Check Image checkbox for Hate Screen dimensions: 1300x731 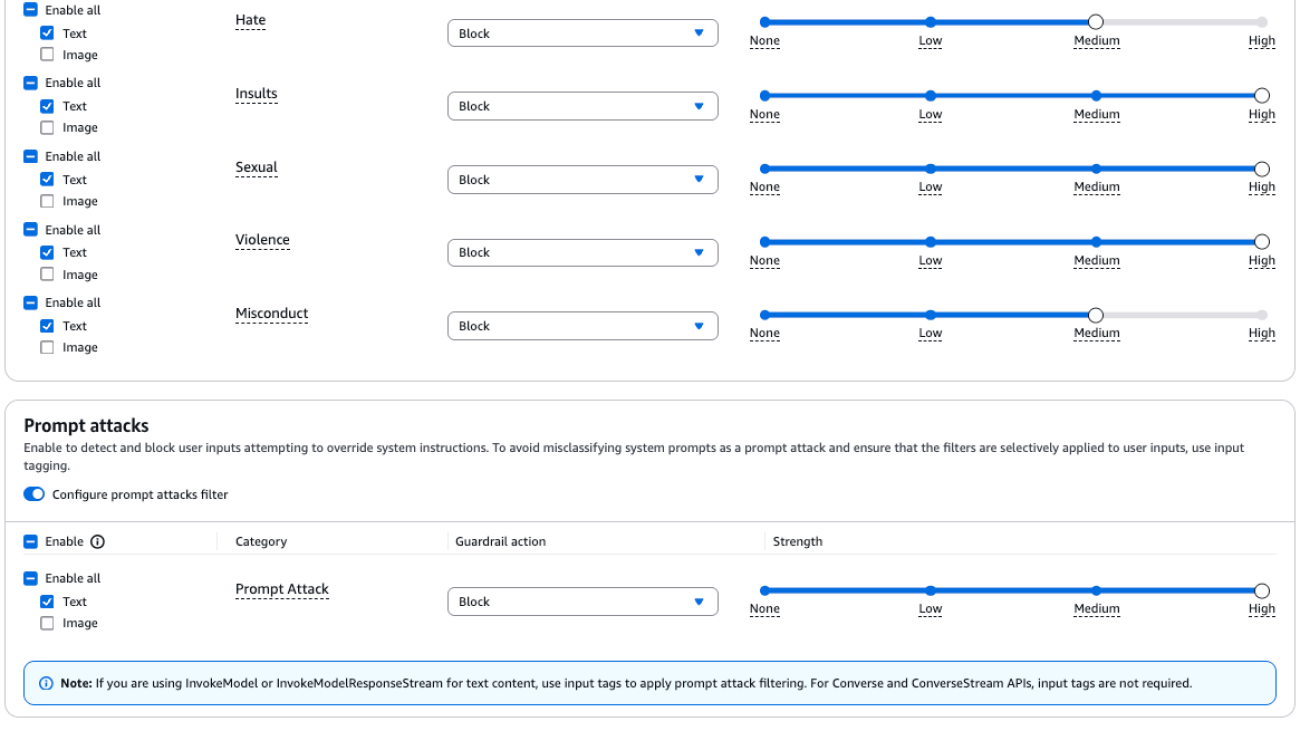tap(47, 55)
